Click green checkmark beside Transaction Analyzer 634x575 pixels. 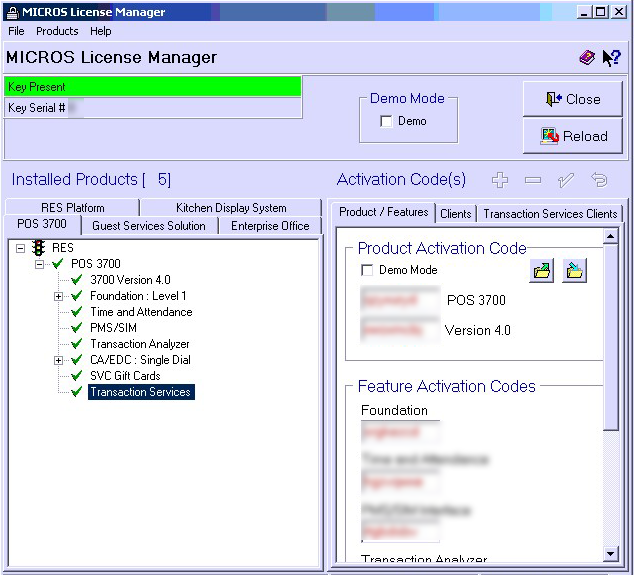pos(76,344)
